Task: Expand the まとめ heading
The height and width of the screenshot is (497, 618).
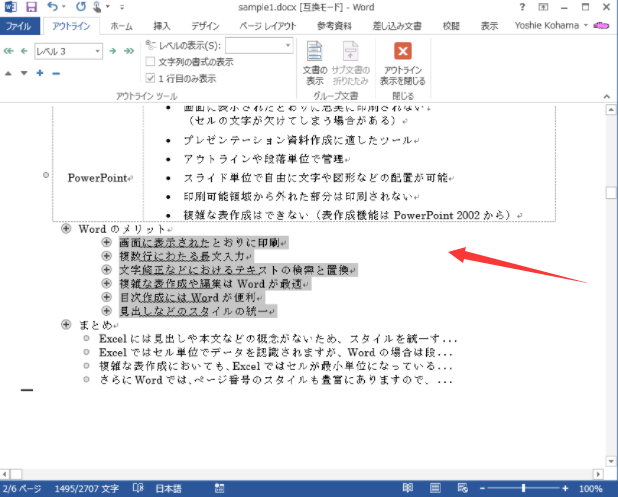Action: point(66,325)
